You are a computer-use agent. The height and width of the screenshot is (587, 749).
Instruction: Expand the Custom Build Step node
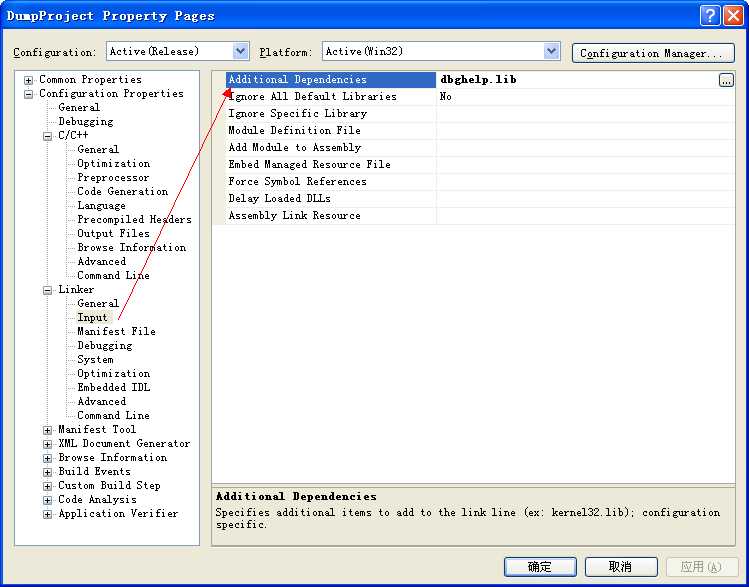point(47,486)
